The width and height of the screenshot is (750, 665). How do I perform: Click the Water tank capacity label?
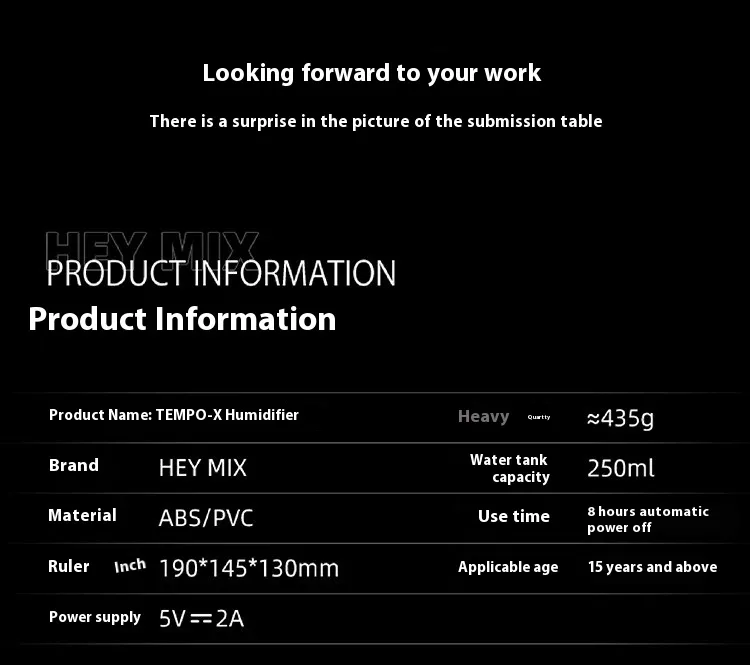click(510, 468)
